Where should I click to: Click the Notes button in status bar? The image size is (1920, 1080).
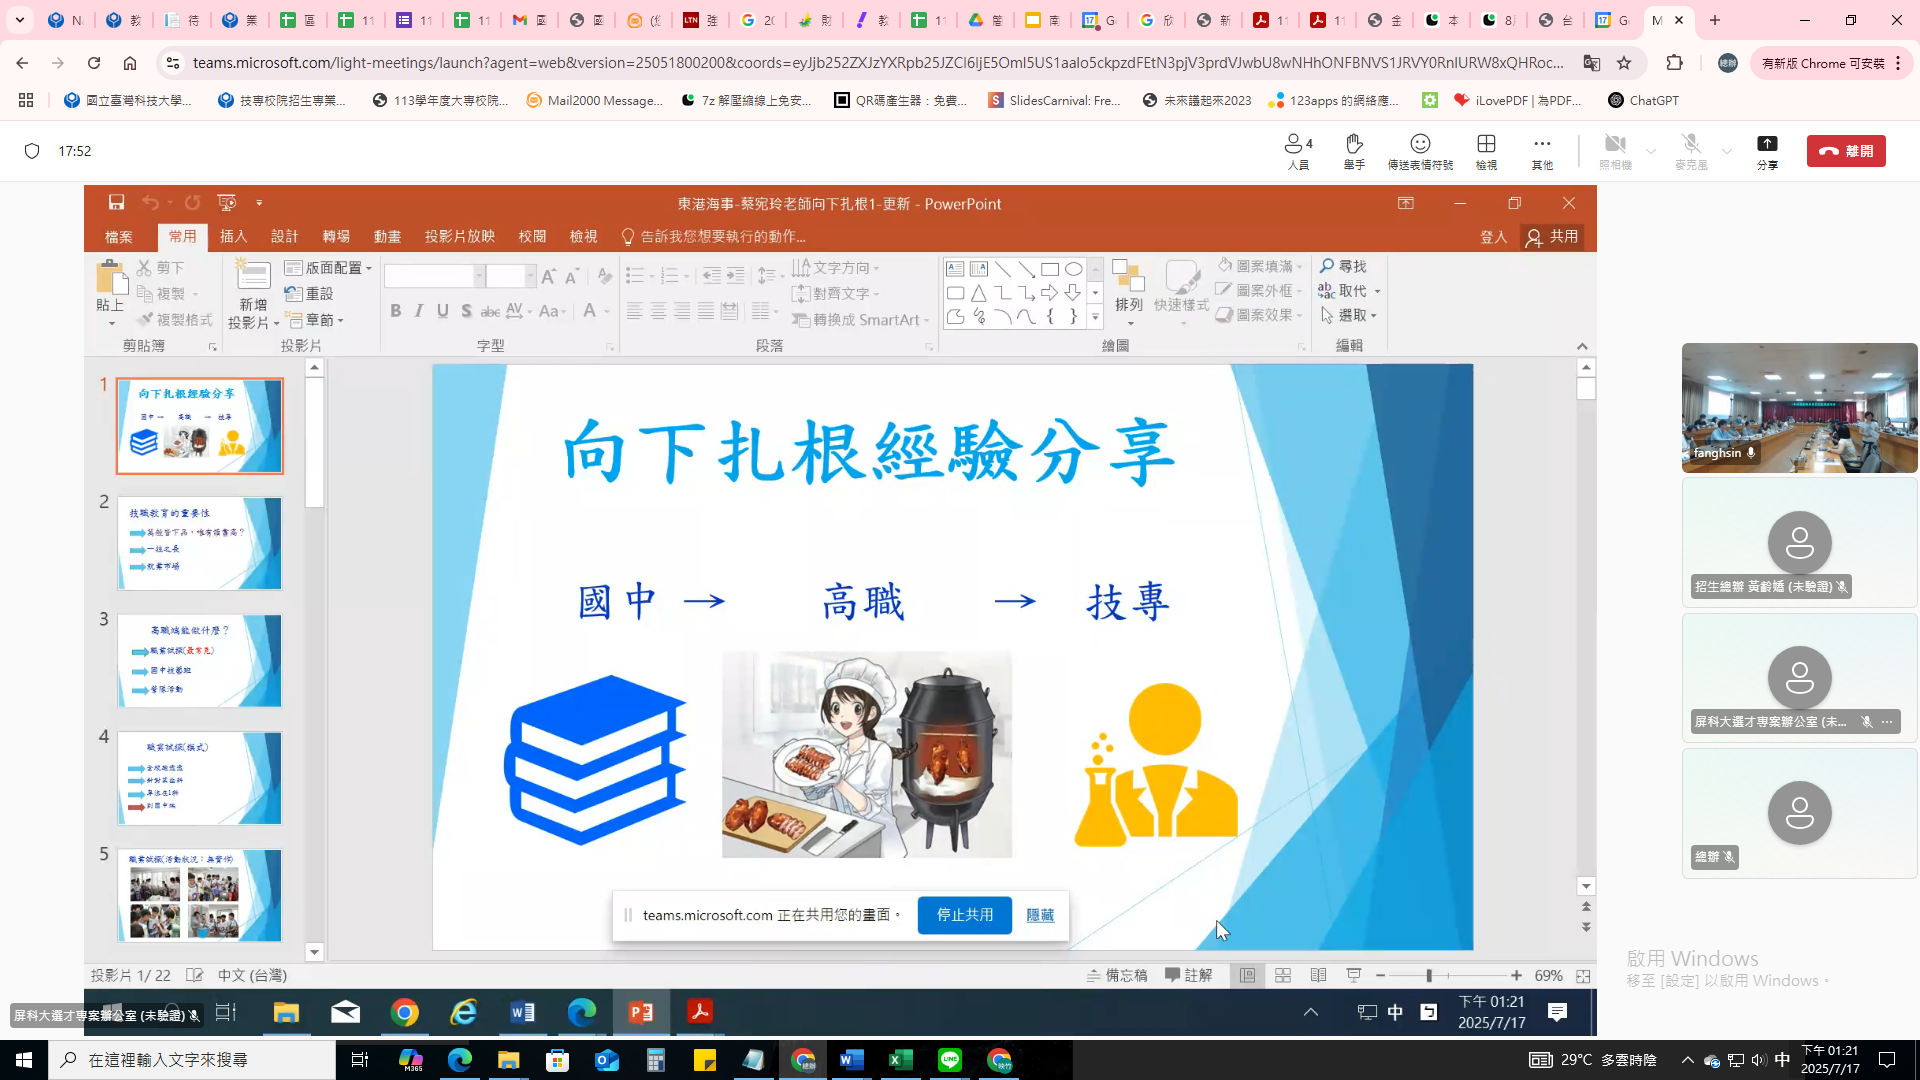tap(1117, 976)
